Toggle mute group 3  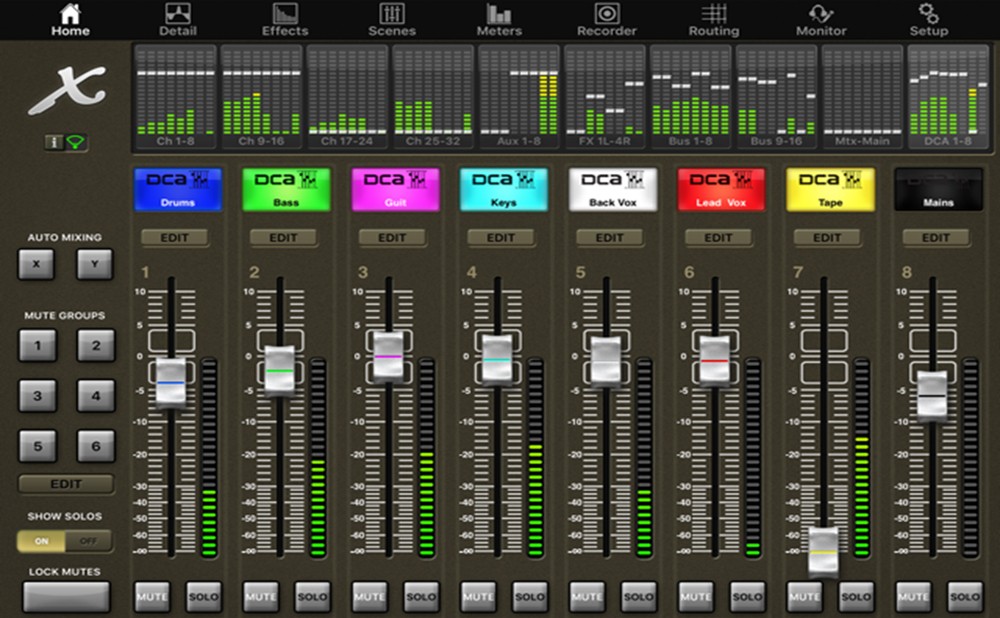point(37,396)
